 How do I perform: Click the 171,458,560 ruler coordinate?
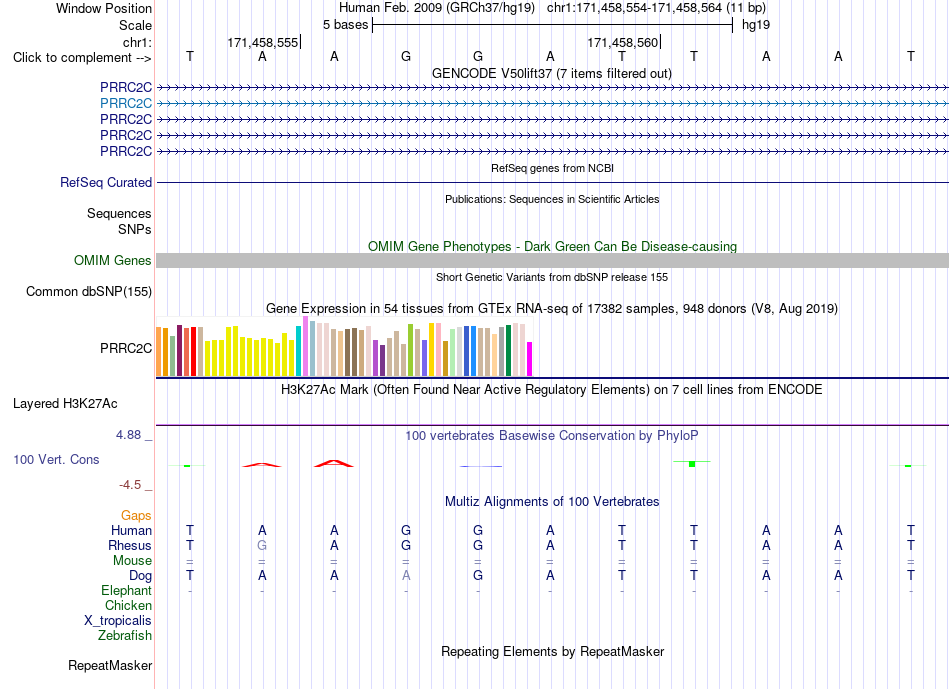pos(623,42)
